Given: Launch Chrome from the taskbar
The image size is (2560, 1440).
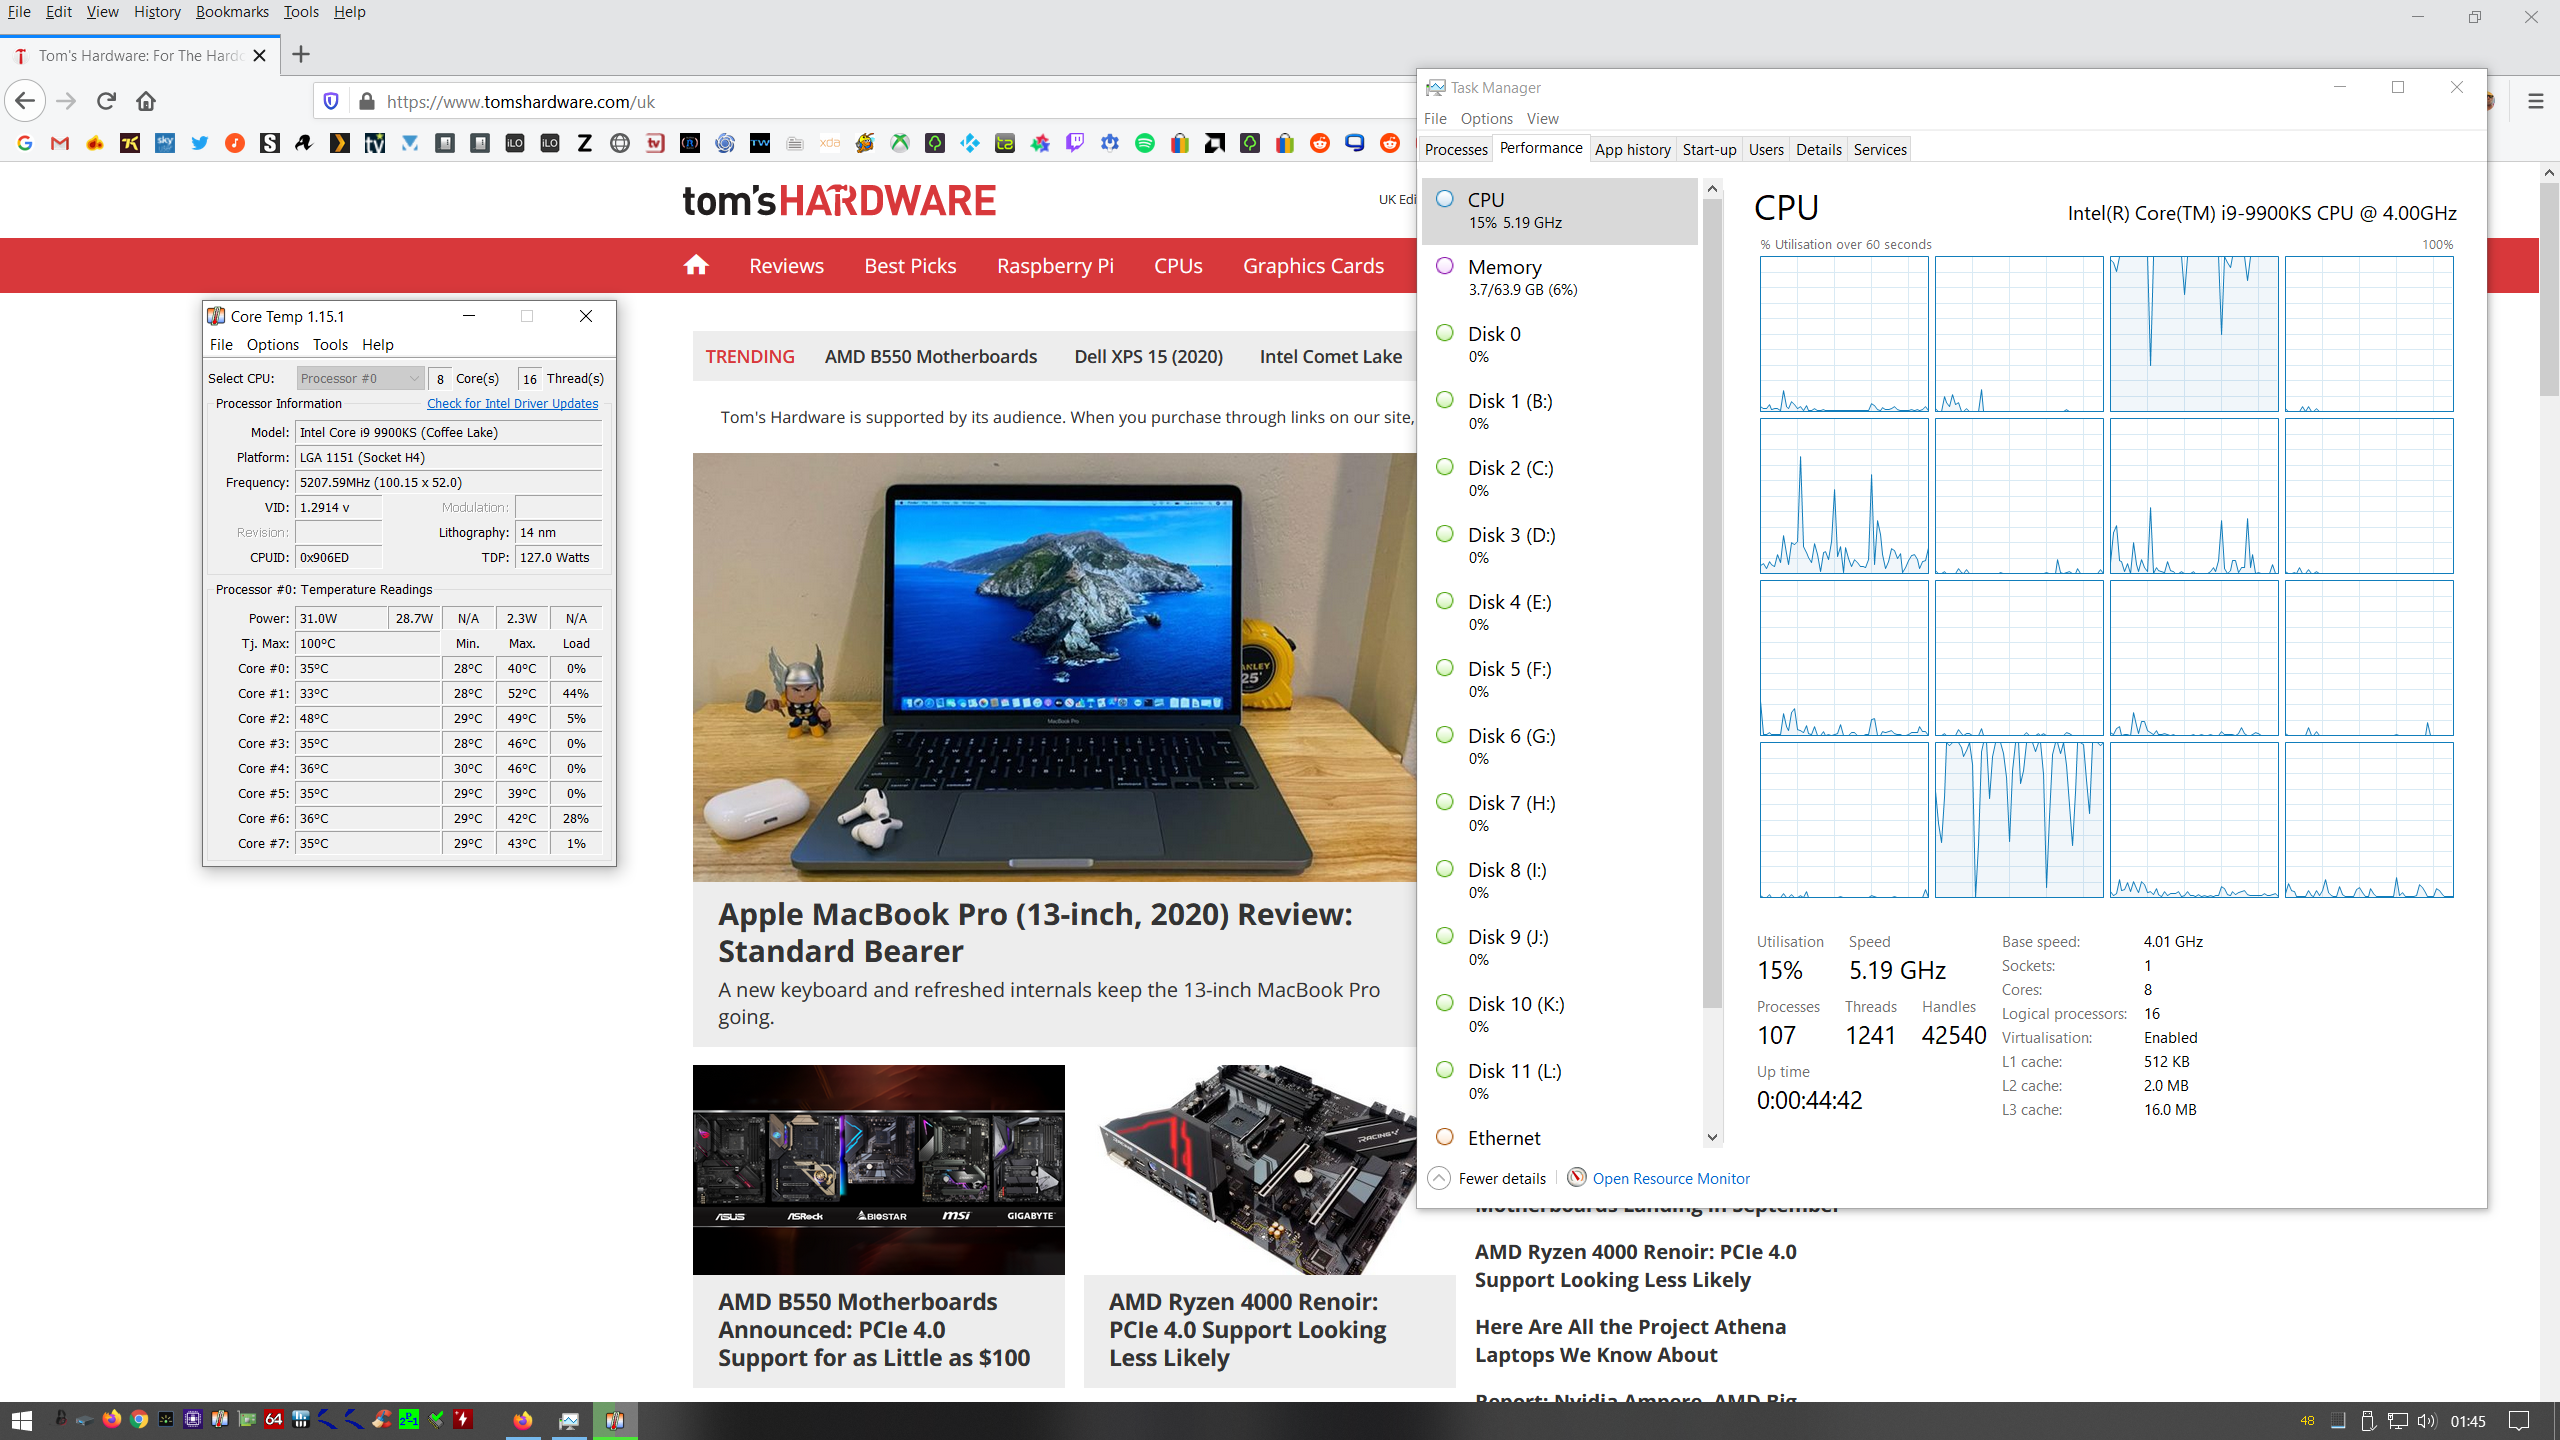Looking at the screenshot, I should click(139, 1419).
